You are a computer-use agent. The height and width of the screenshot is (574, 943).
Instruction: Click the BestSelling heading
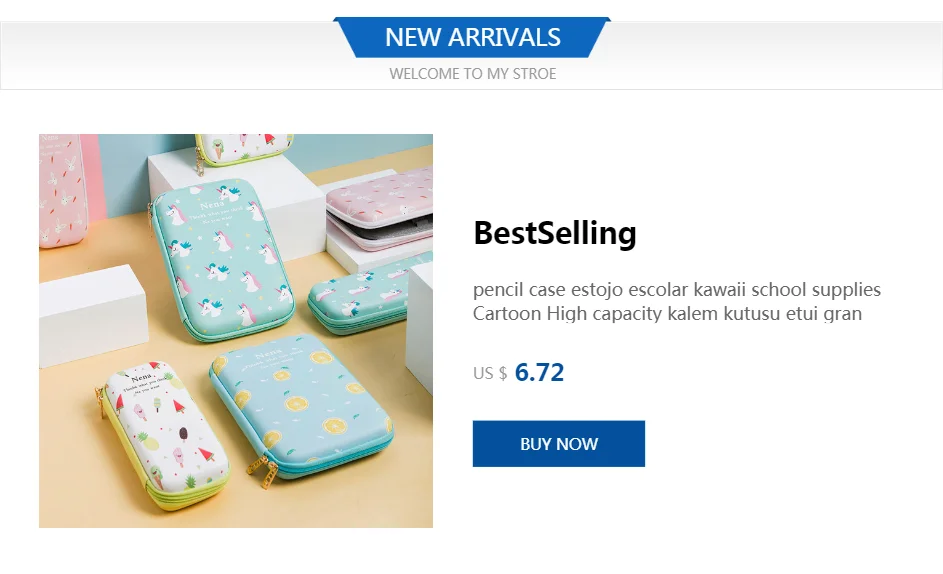pos(554,233)
